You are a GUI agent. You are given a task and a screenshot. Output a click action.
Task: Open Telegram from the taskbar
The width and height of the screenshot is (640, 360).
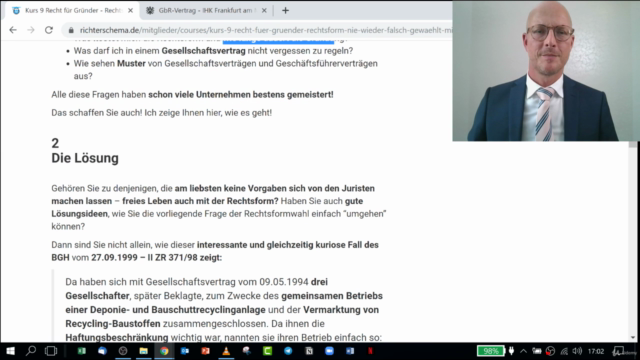tap(288, 351)
